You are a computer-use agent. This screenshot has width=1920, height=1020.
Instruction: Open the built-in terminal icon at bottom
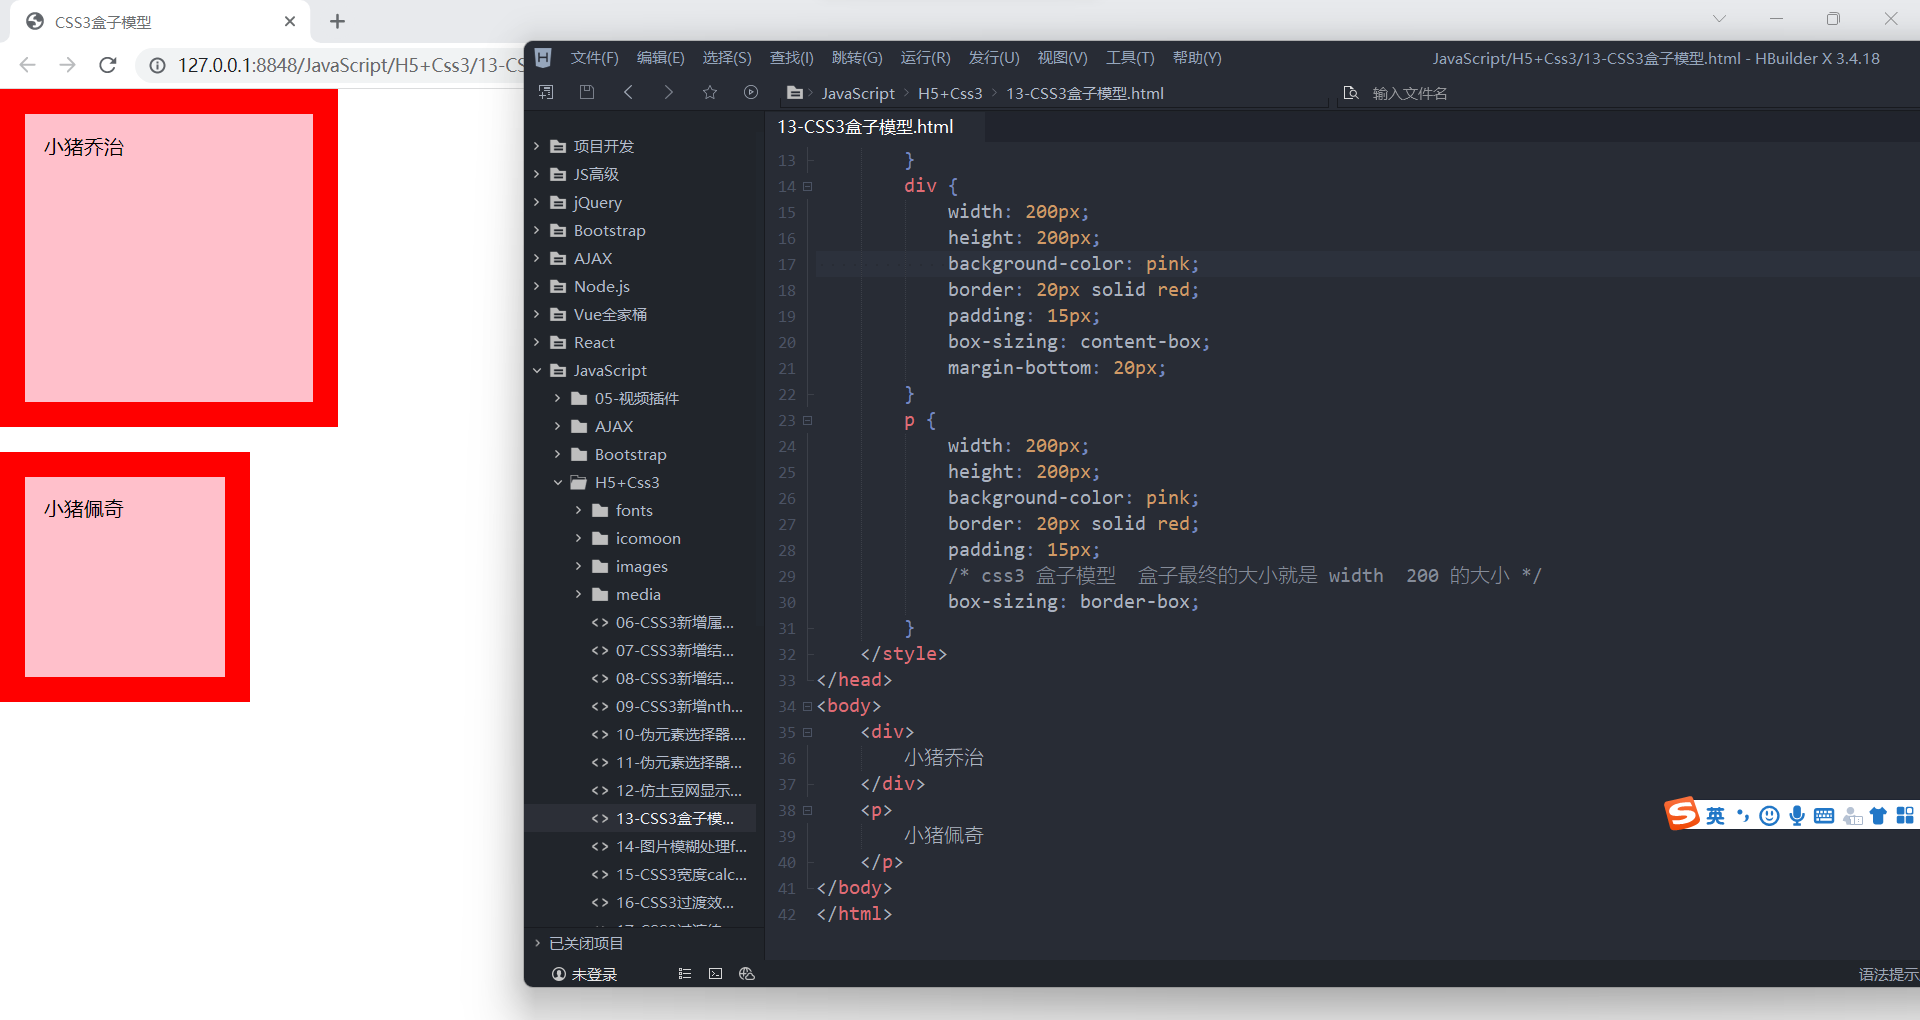pos(715,973)
